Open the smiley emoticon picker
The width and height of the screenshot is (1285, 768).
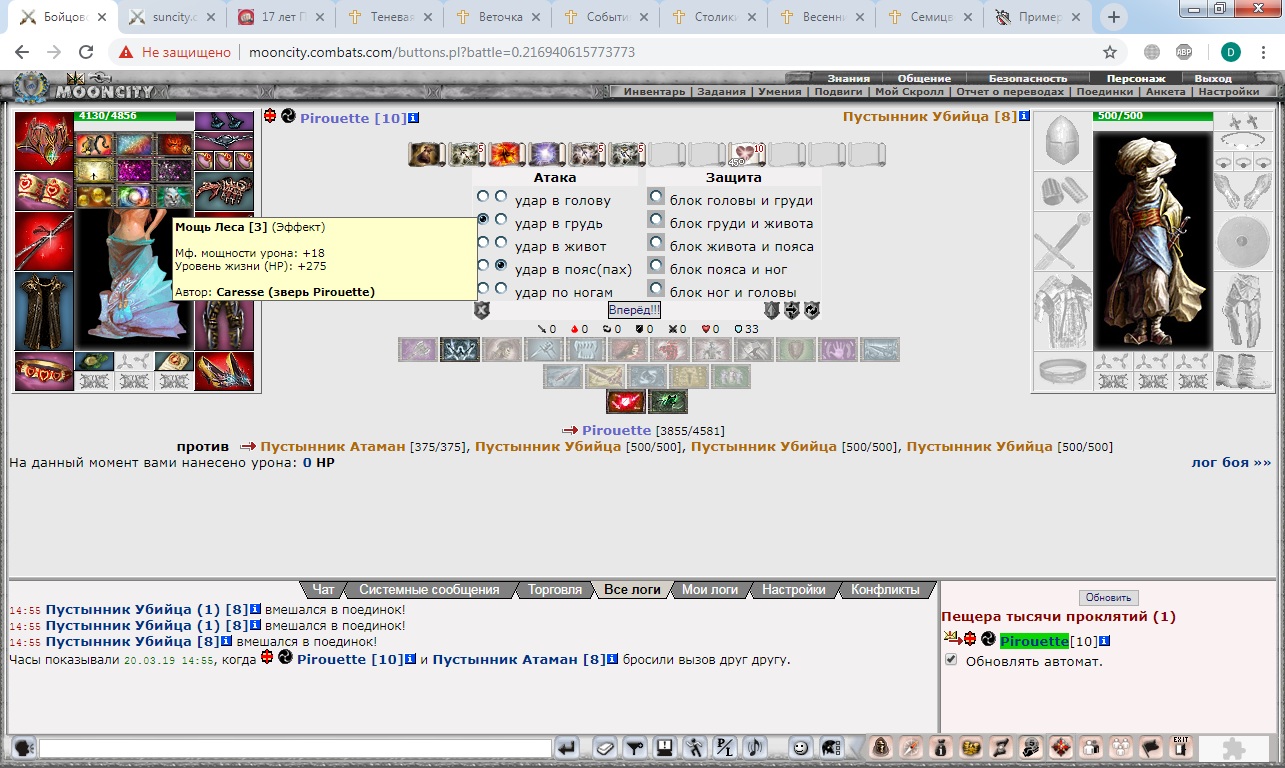800,747
